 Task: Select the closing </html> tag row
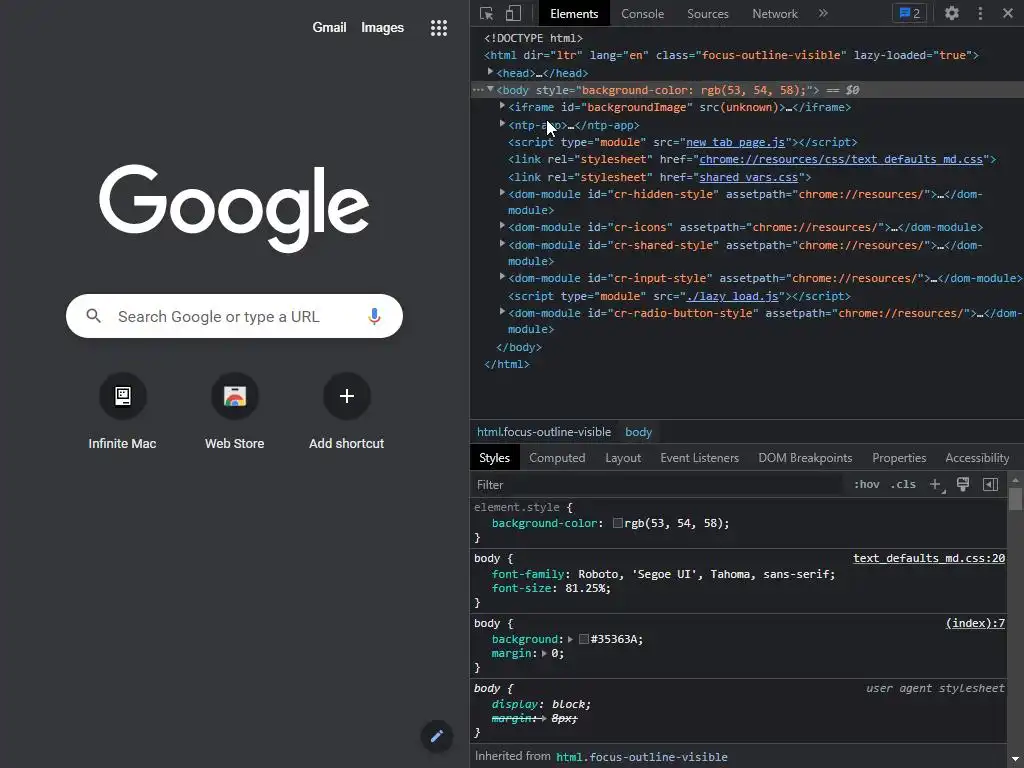pyautogui.click(x=507, y=364)
